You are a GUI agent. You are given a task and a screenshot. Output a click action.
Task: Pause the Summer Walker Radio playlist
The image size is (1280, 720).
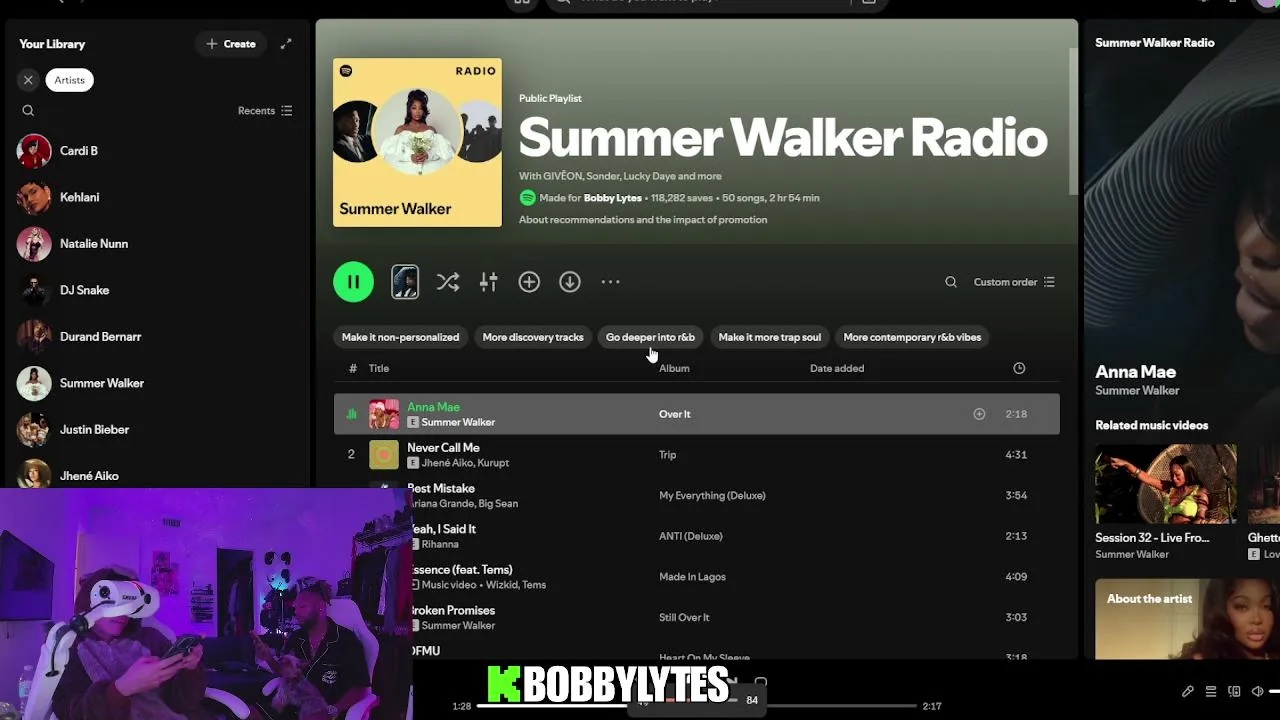tap(353, 282)
